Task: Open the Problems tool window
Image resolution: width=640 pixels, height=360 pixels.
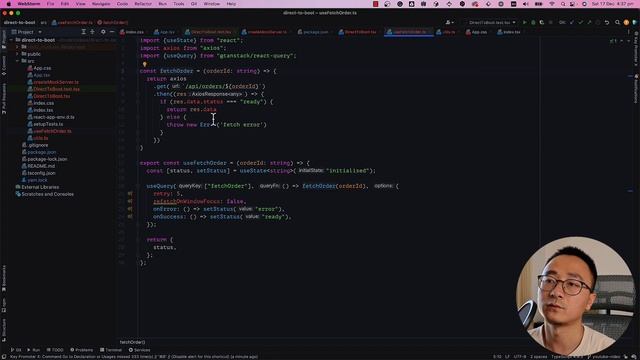Action: 81,350
